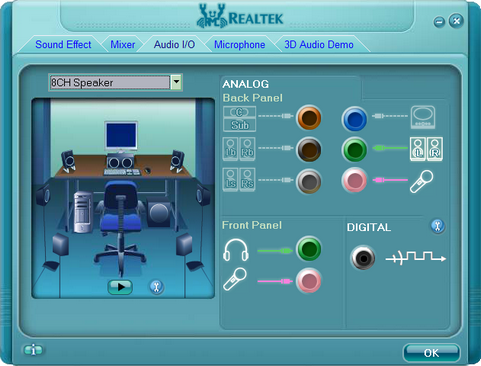Click the pink microphone front panel jack

pyautogui.click(x=309, y=281)
